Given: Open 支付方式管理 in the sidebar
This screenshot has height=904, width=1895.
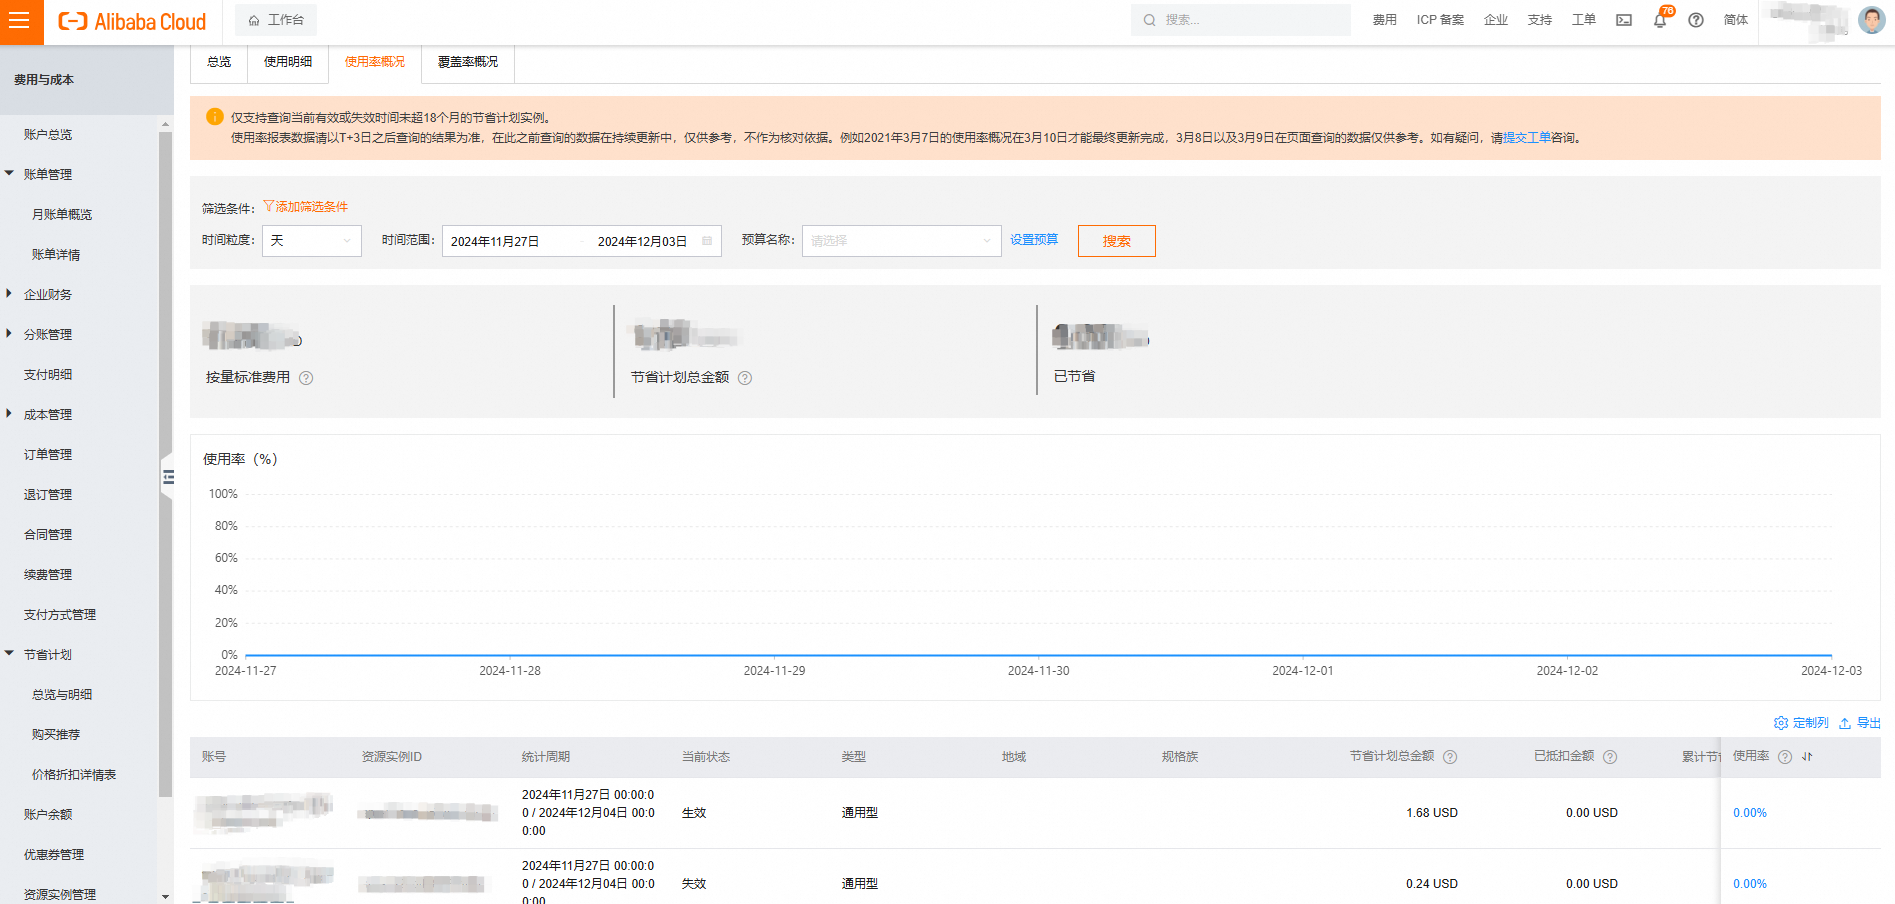Looking at the screenshot, I should pos(60,614).
